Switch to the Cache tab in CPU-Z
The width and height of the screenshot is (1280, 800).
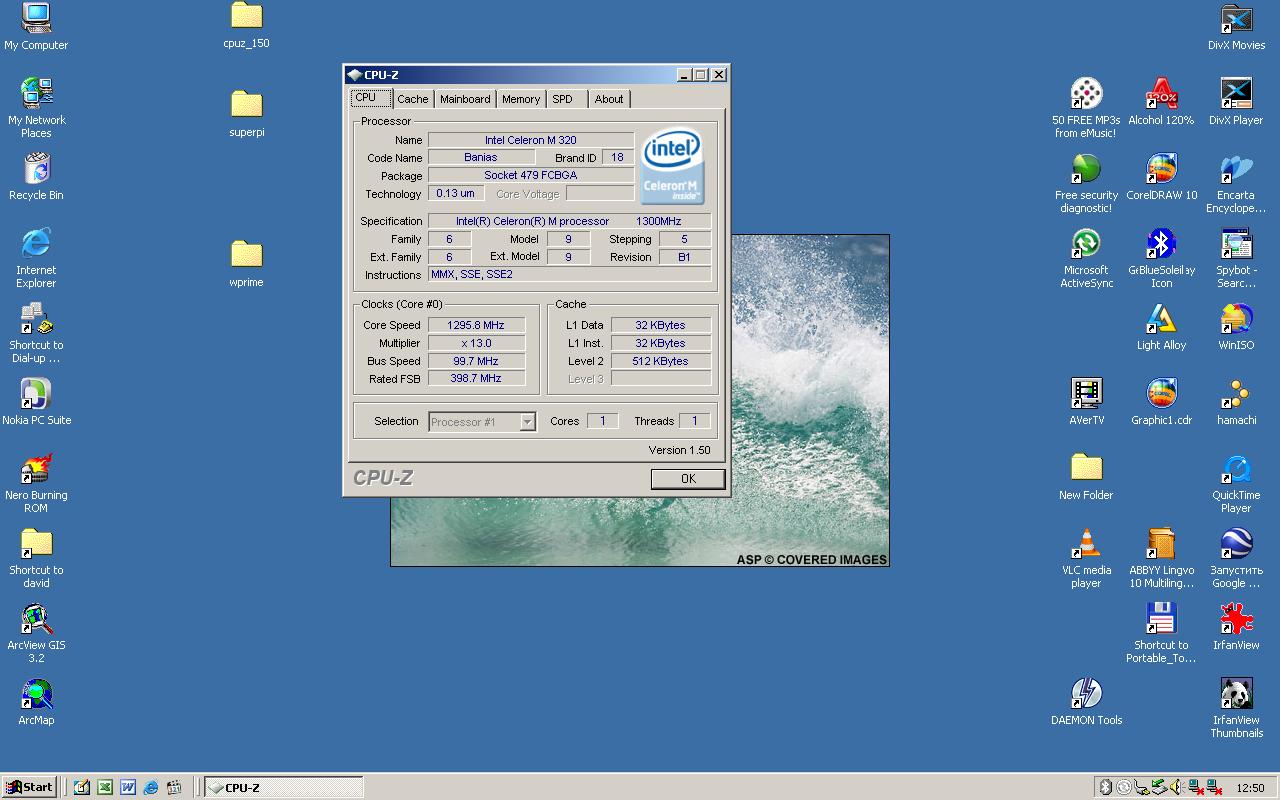pos(412,99)
